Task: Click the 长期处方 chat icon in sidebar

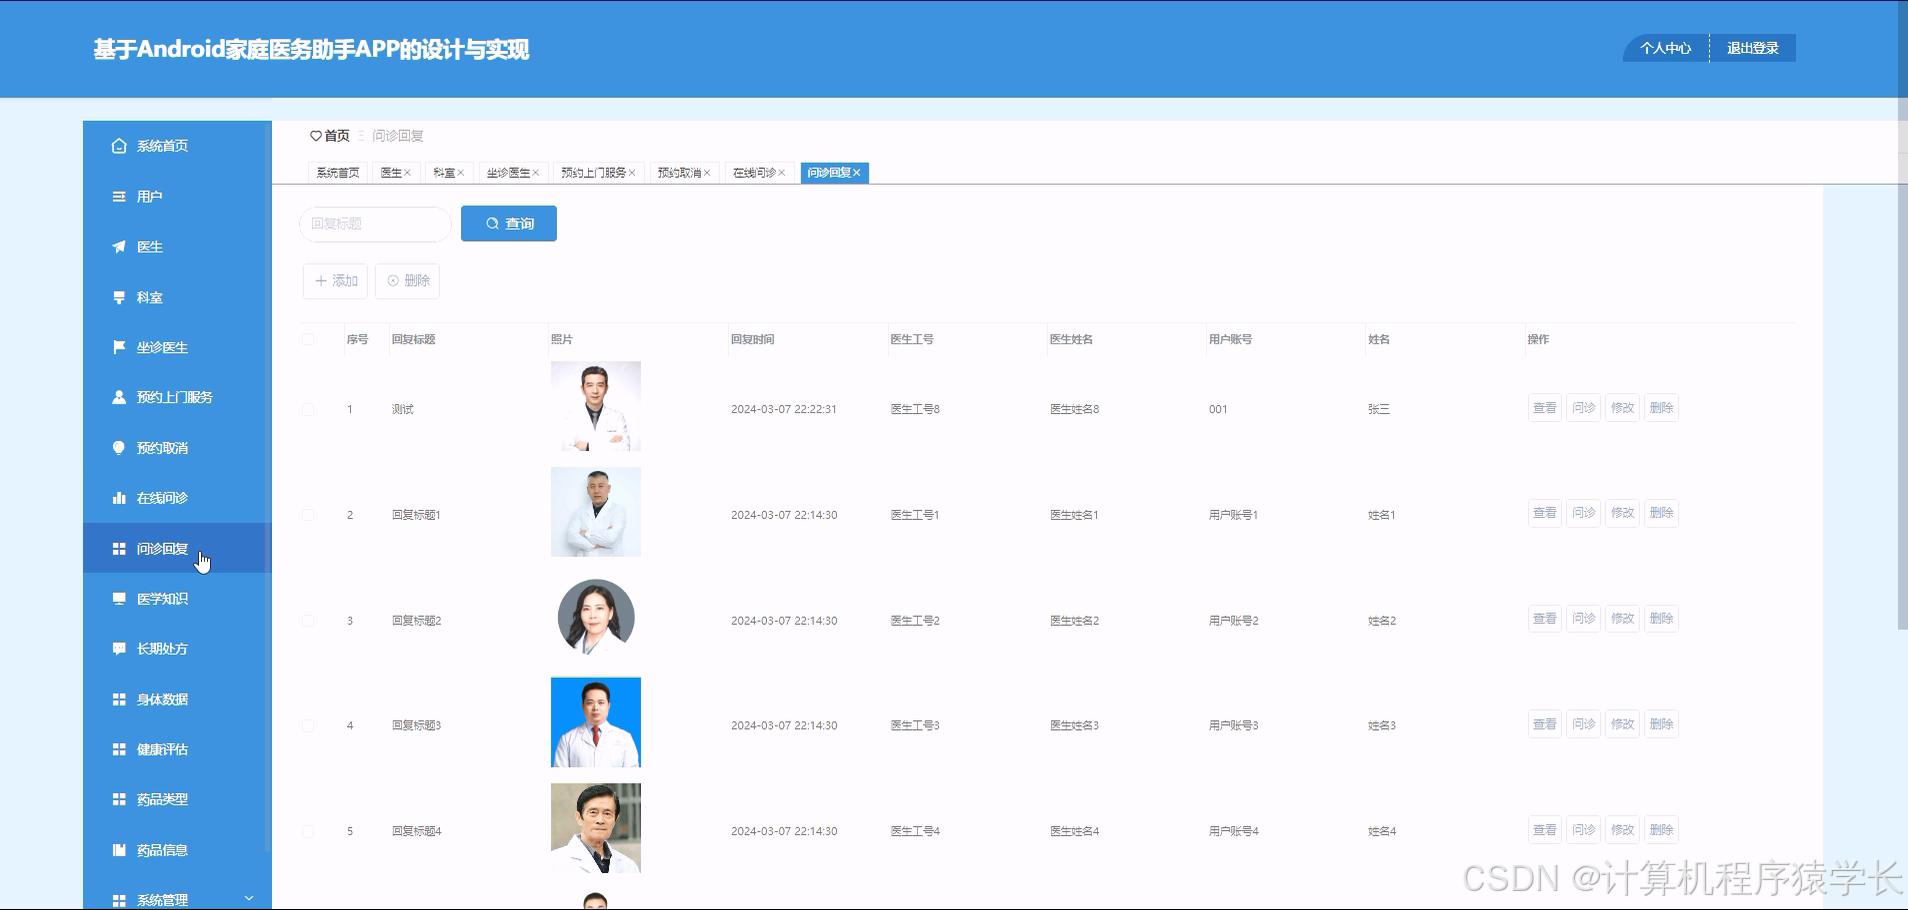Action: pyautogui.click(x=119, y=649)
